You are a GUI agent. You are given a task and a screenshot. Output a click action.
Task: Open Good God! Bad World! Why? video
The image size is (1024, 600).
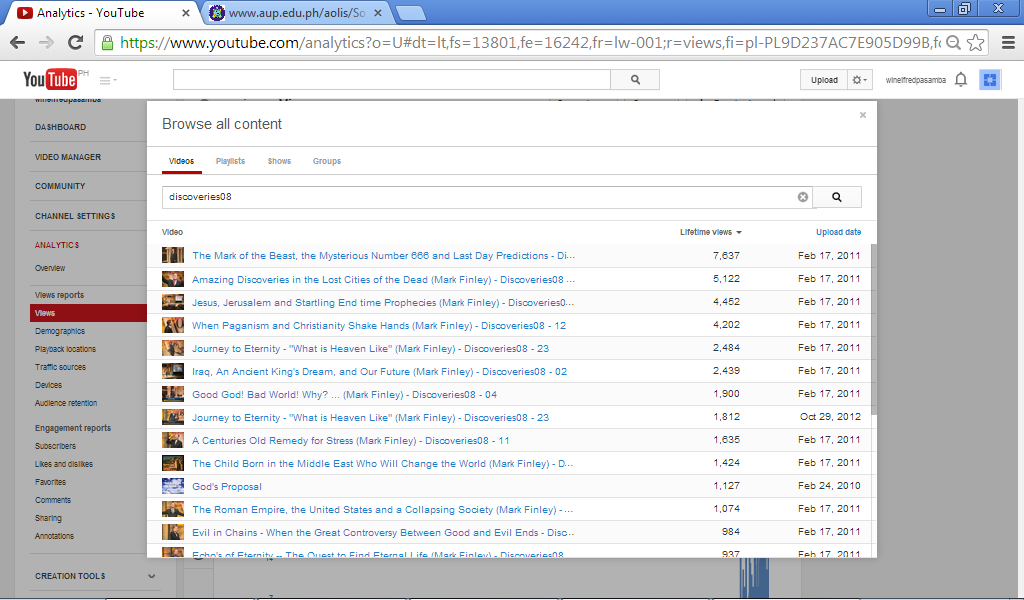[344, 394]
